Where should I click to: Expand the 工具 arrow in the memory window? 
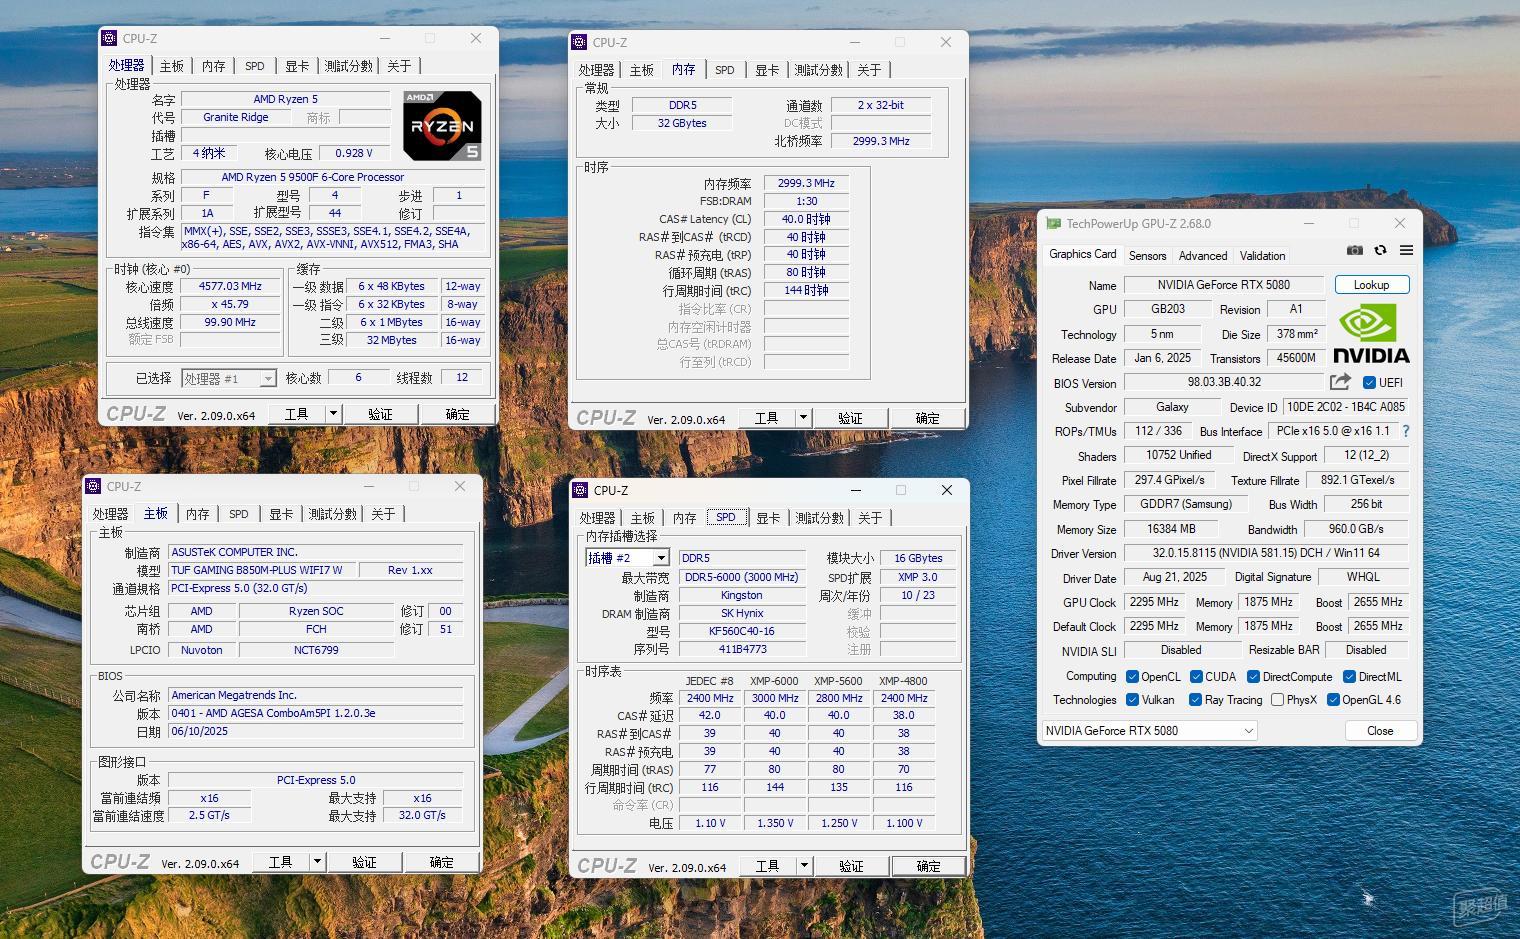click(803, 418)
